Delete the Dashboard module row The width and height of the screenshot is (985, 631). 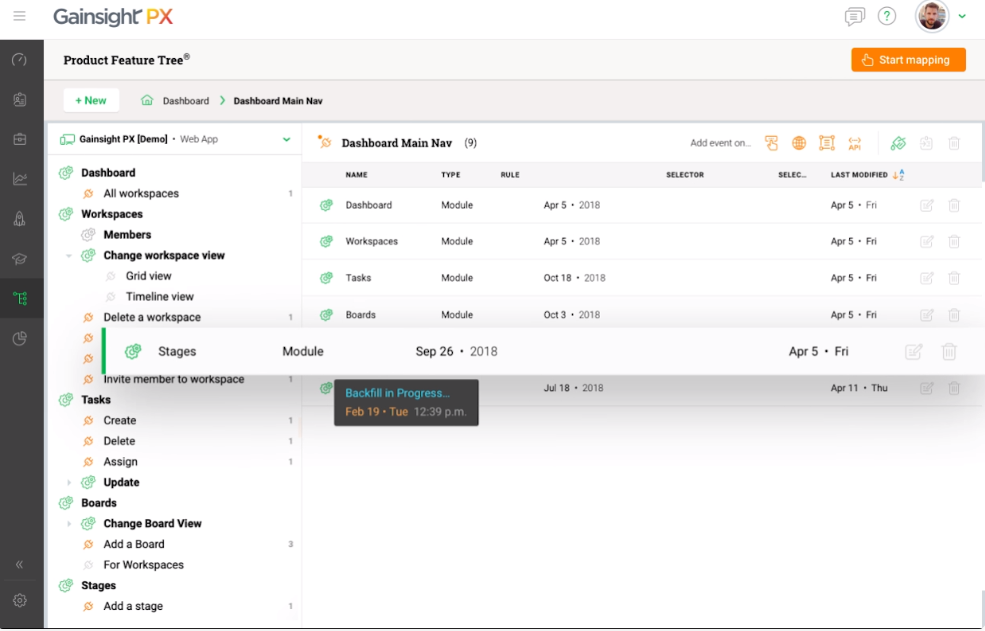[x=954, y=205]
